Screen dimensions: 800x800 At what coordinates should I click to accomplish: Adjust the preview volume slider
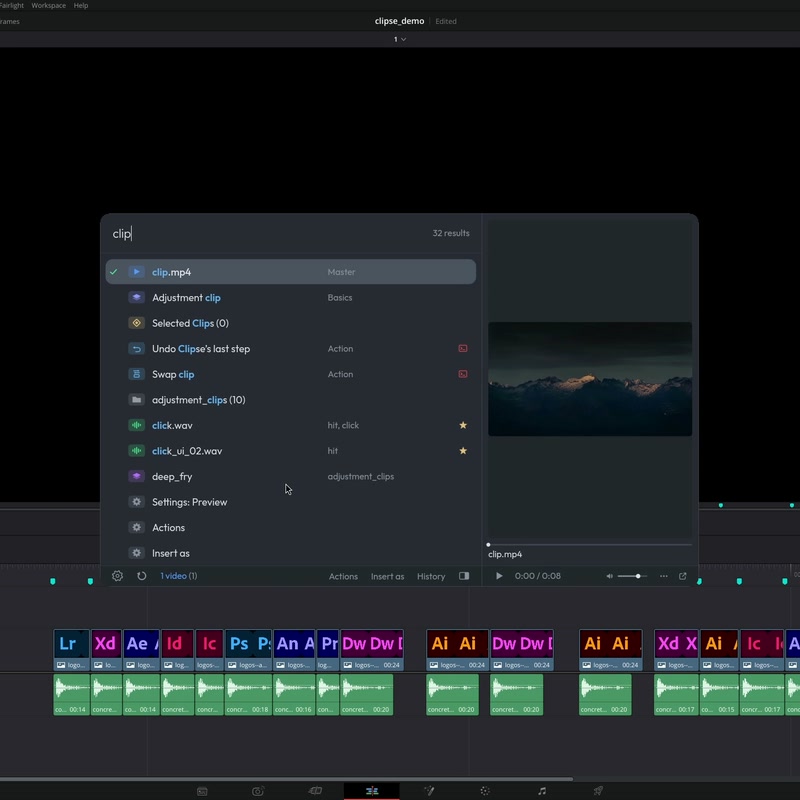click(x=632, y=576)
